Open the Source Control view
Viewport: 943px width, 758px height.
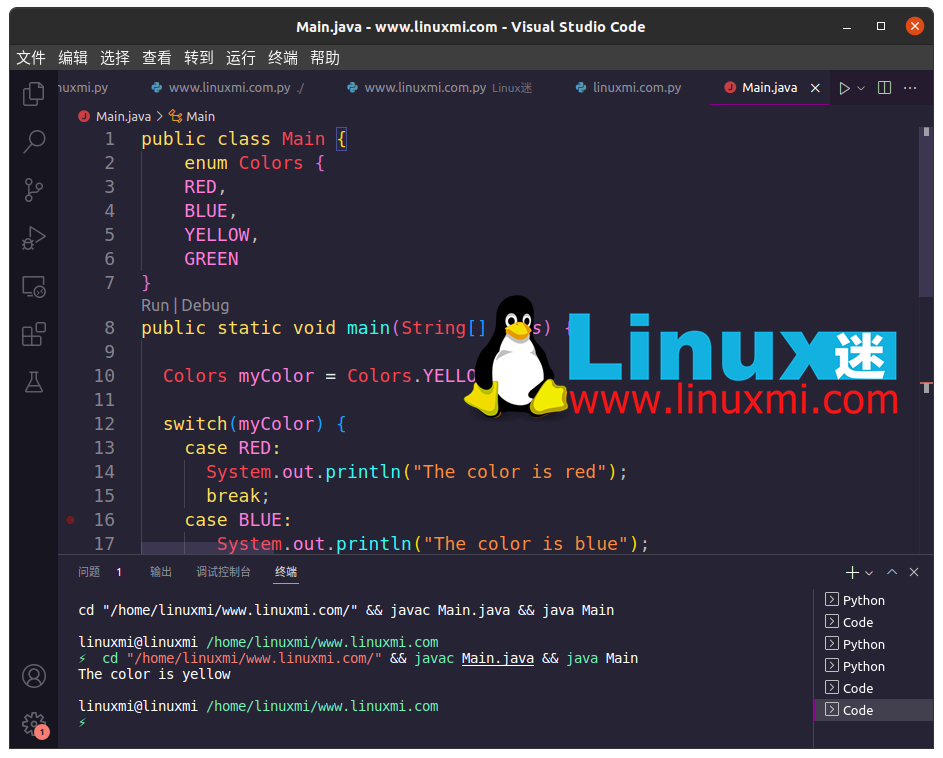tap(34, 190)
